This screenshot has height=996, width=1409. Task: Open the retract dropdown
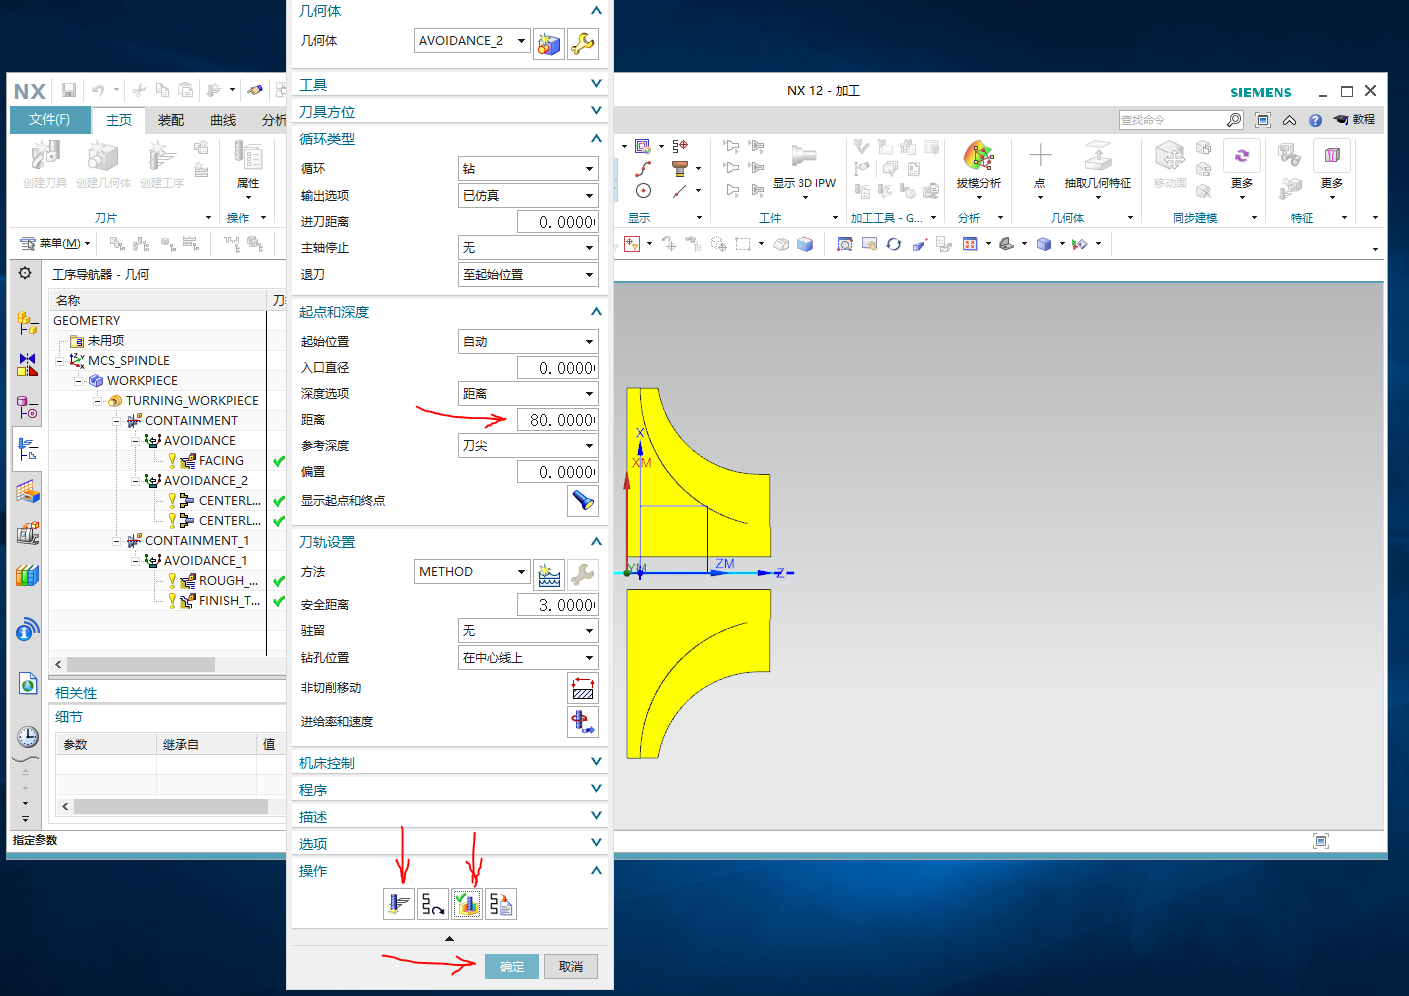pyautogui.click(x=528, y=275)
